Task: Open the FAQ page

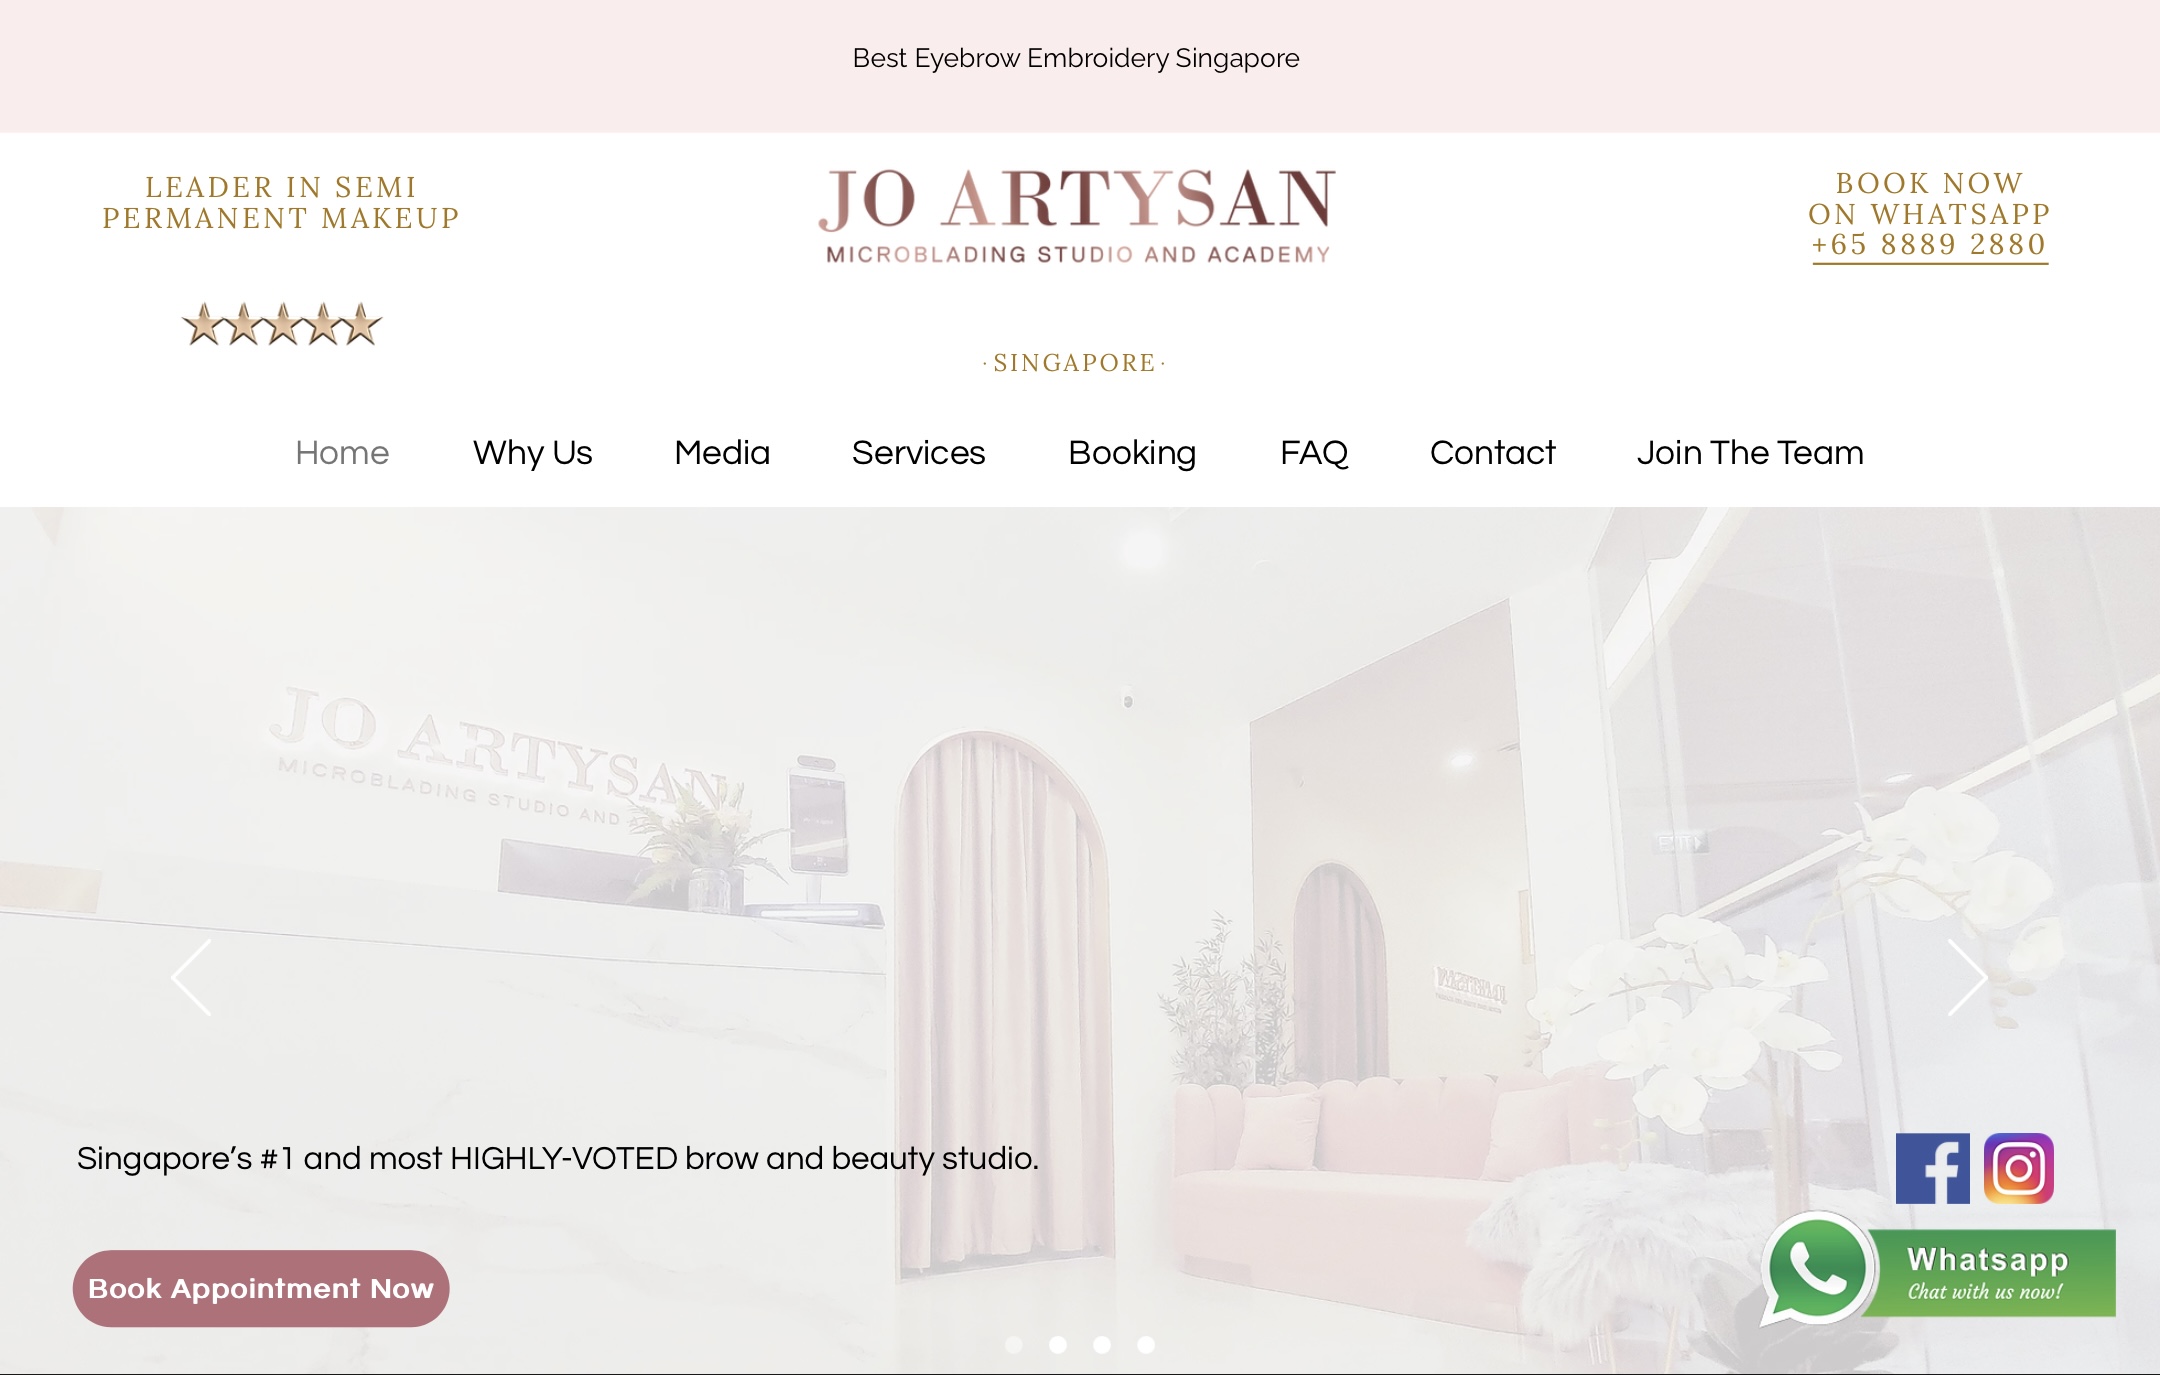Action: (x=1314, y=453)
